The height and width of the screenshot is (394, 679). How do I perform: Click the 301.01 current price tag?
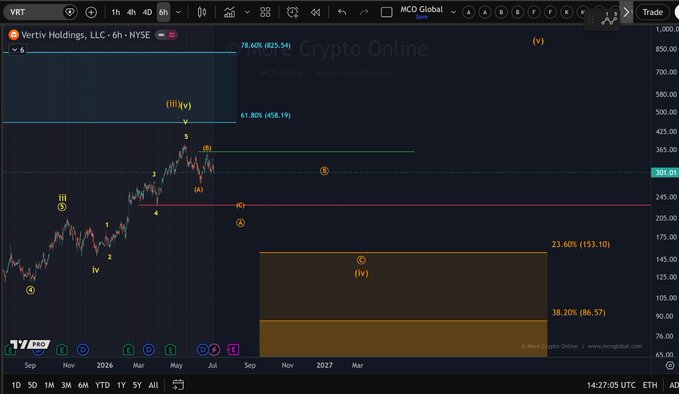[x=665, y=172]
